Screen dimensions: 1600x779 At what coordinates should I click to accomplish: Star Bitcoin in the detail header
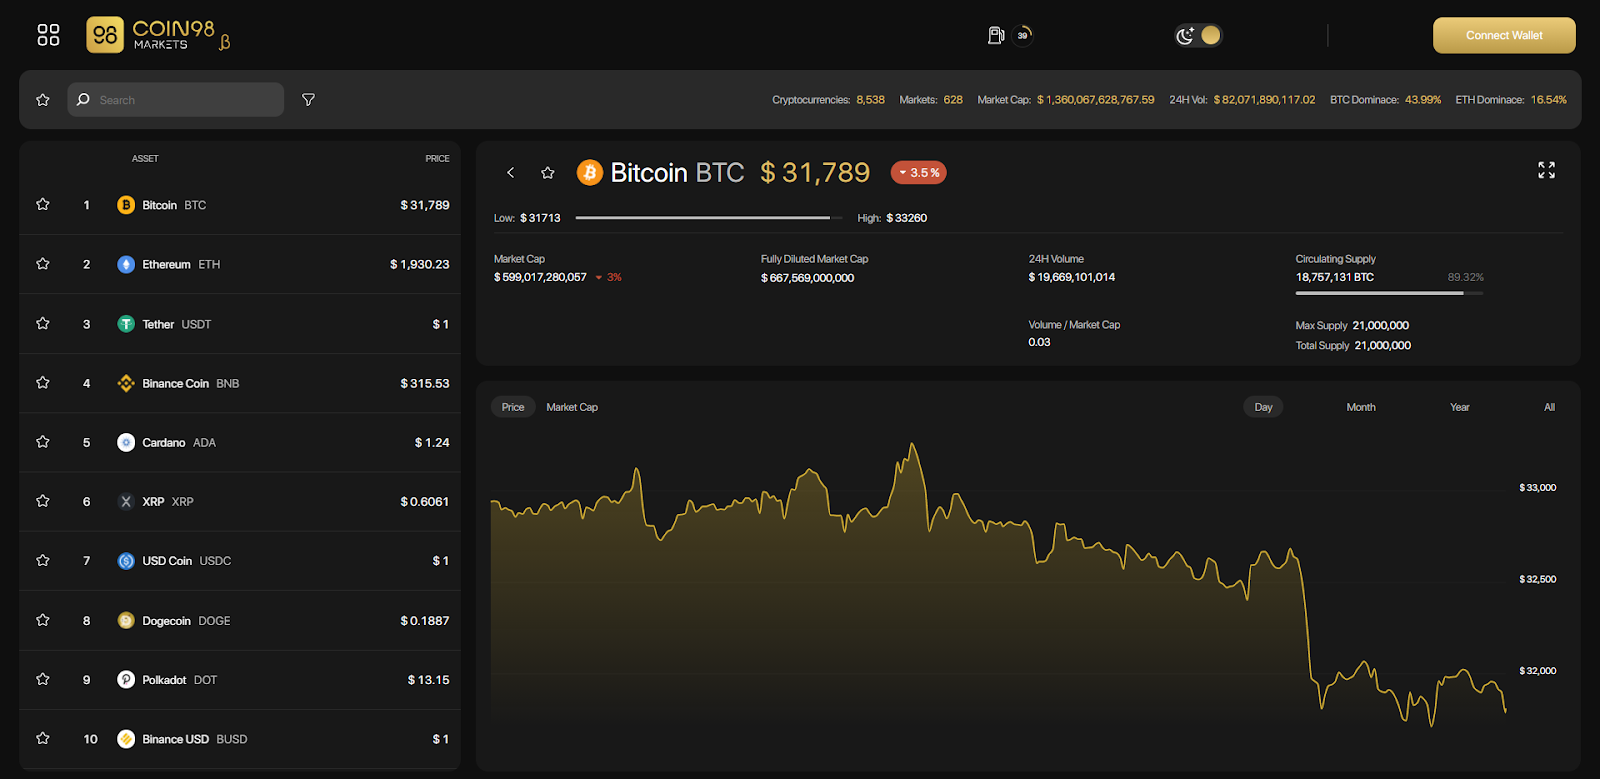(548, 173)
